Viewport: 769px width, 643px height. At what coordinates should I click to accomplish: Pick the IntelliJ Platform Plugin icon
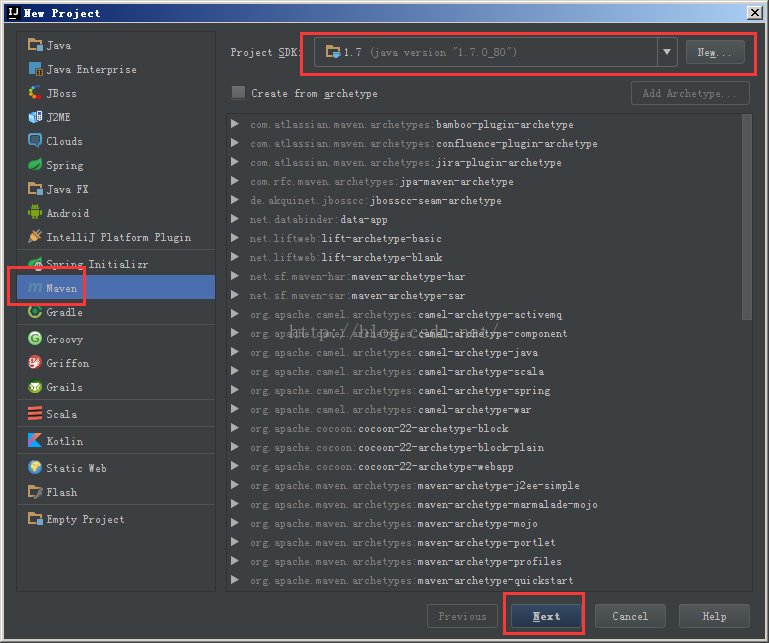(35, 237)
